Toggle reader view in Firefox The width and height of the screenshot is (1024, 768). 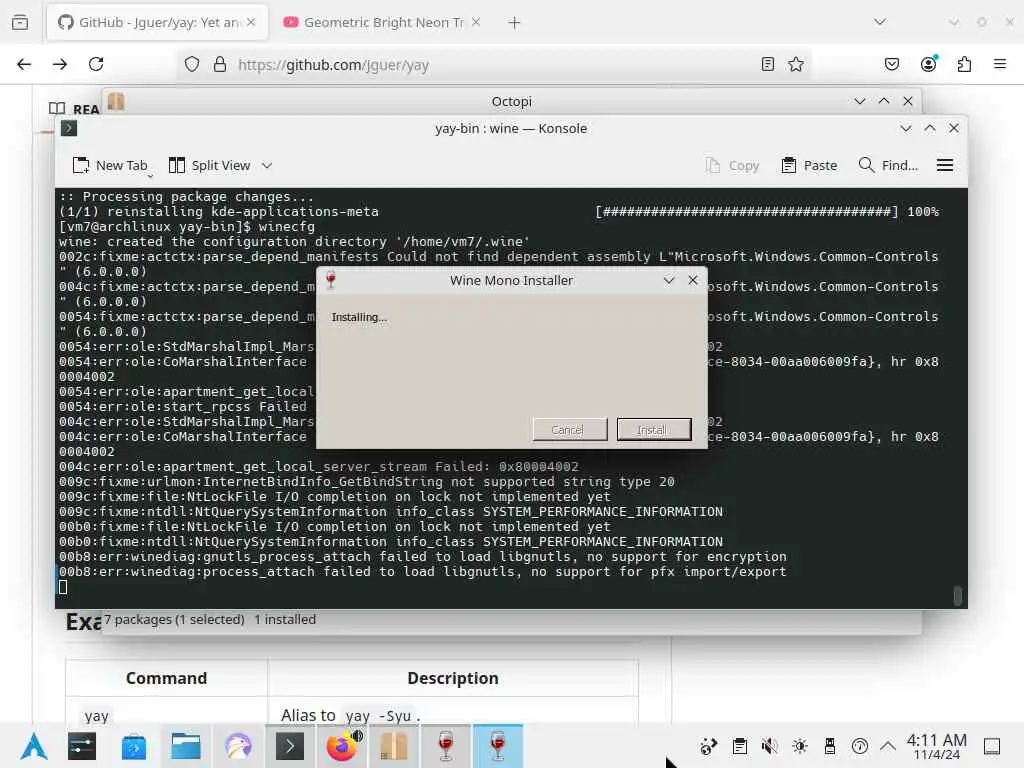768,64
